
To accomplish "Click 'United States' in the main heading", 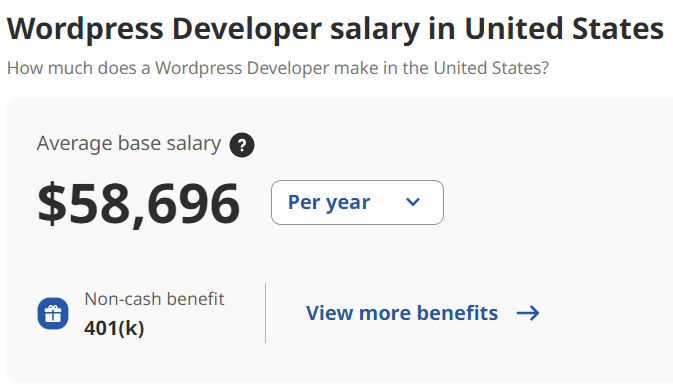I will tap(564, 29).
